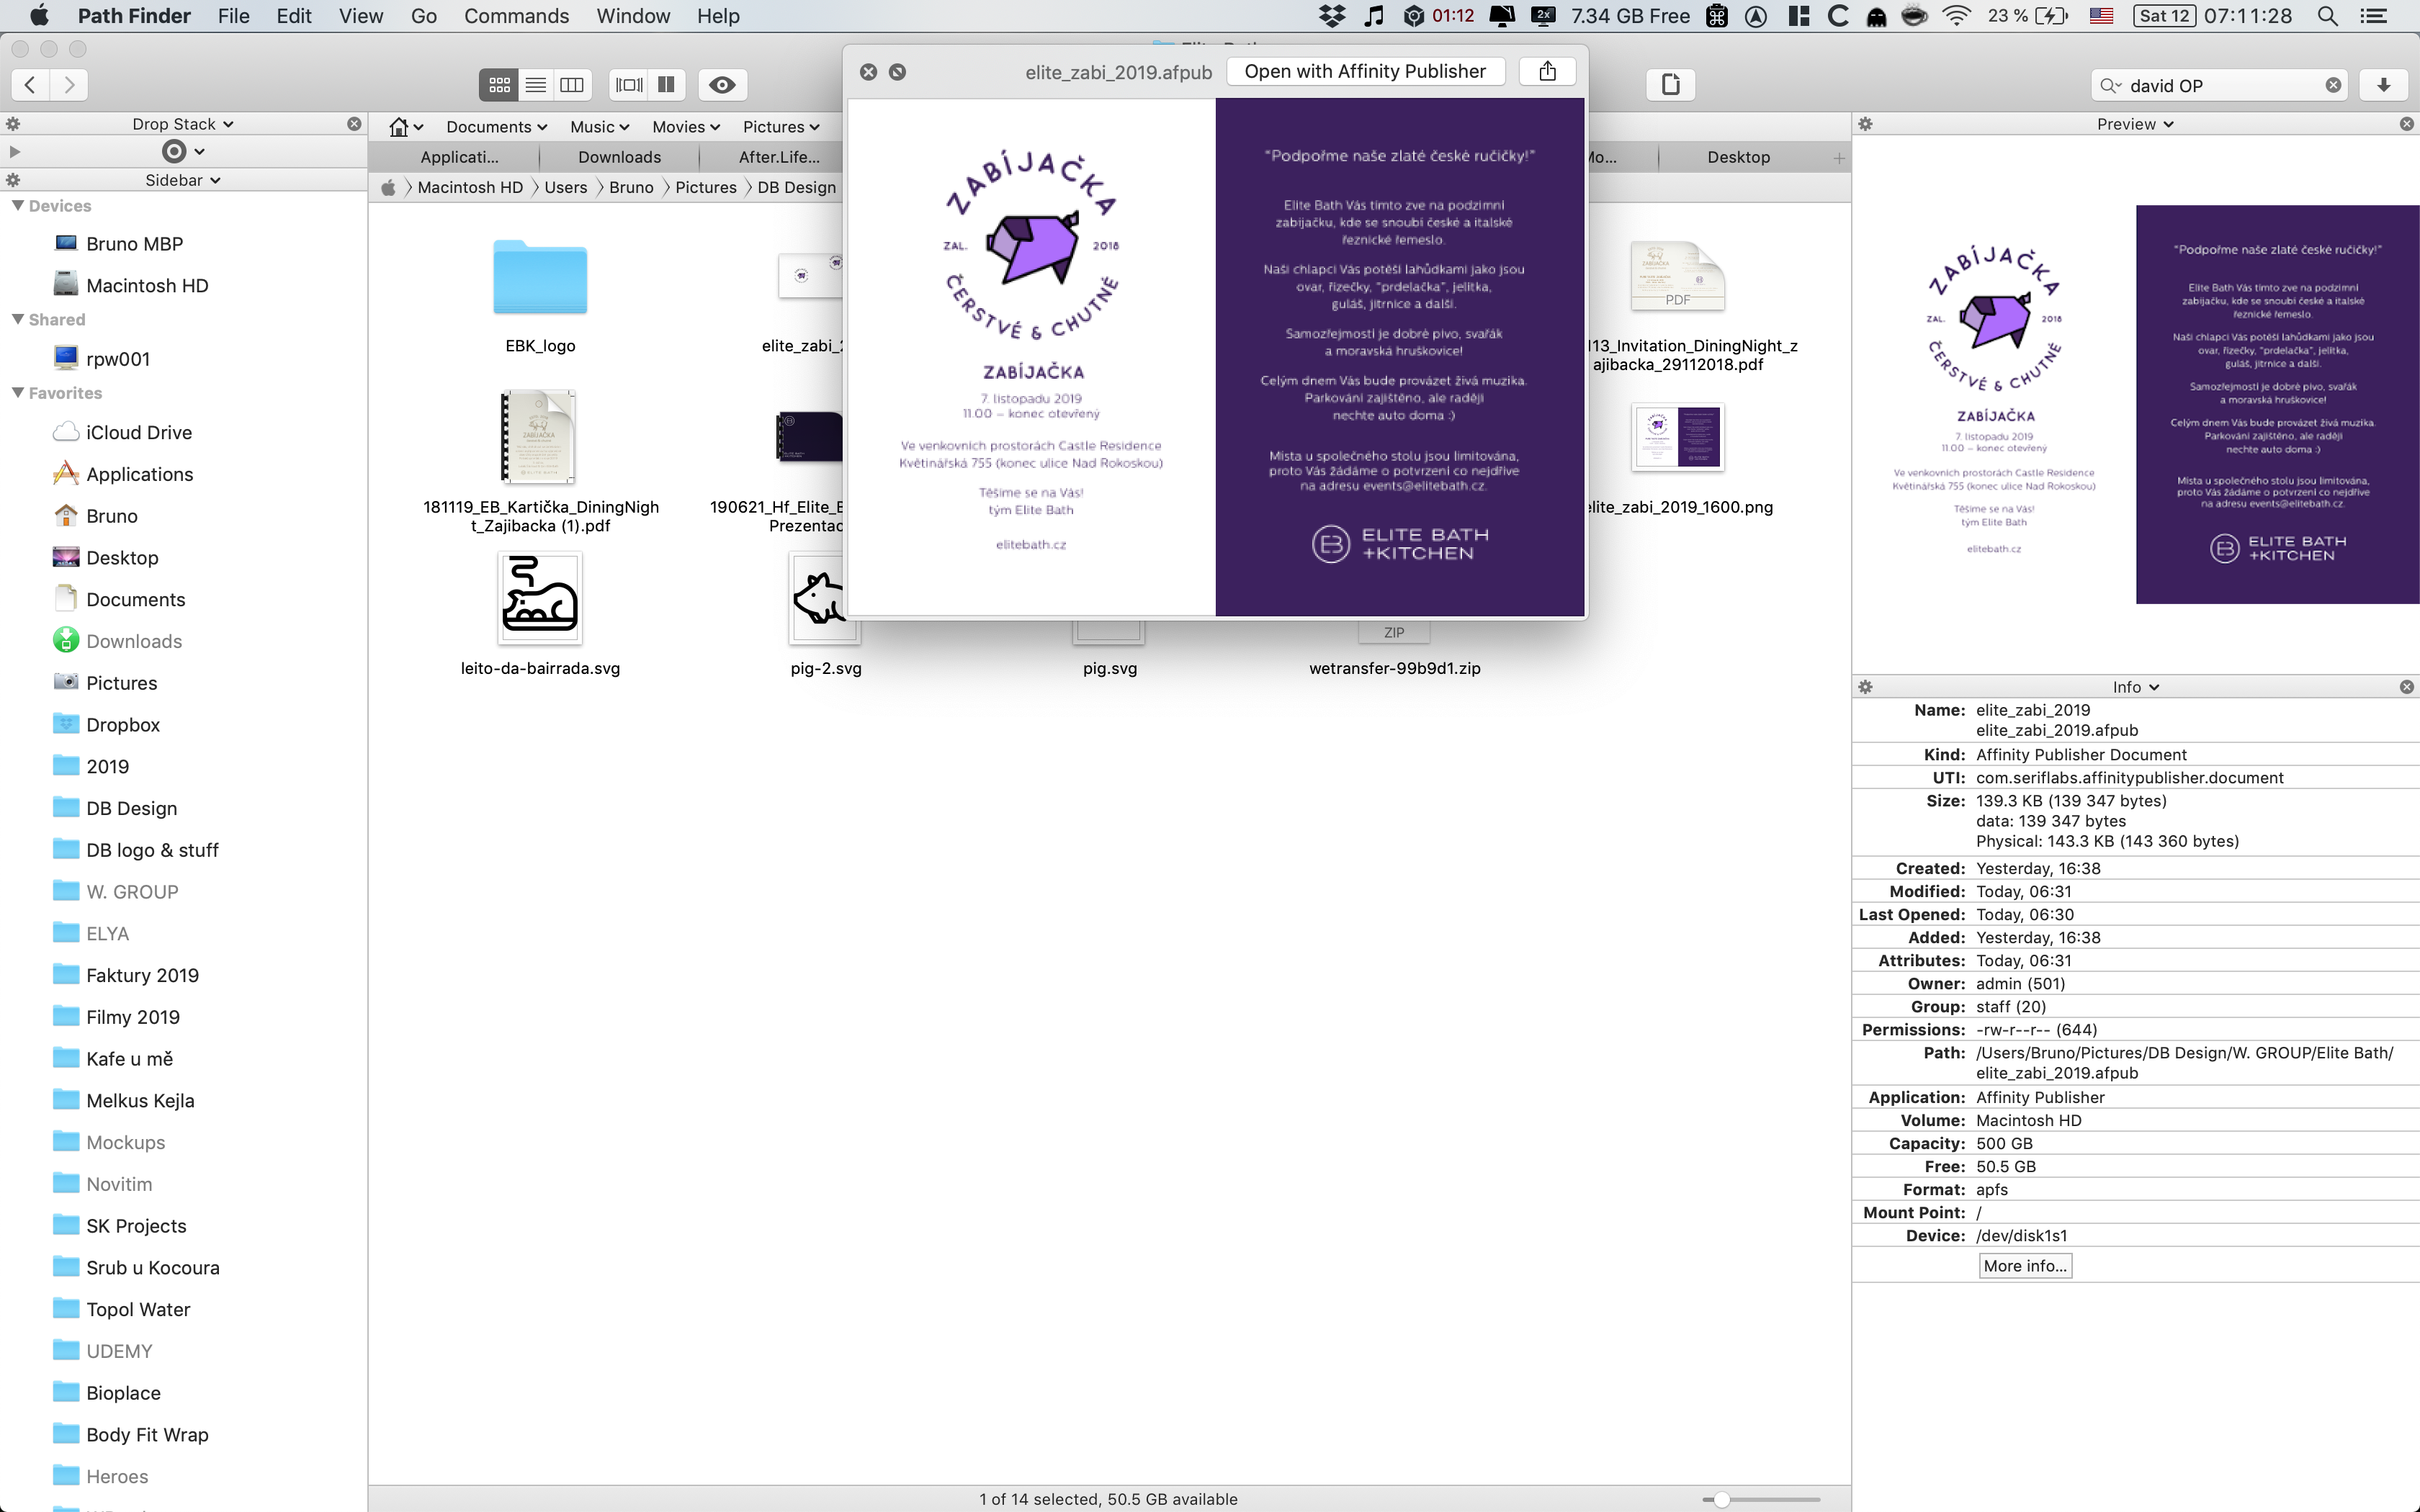This screenshot has width=2420, height=1512.
Task: Add a new tab with plus button
Action: (x=1838, y=158)
